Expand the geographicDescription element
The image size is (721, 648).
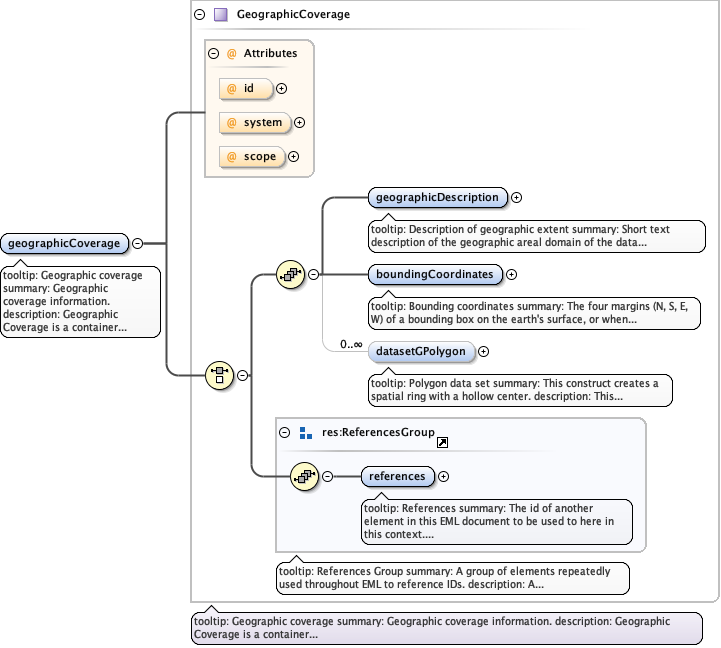(517, 198)
